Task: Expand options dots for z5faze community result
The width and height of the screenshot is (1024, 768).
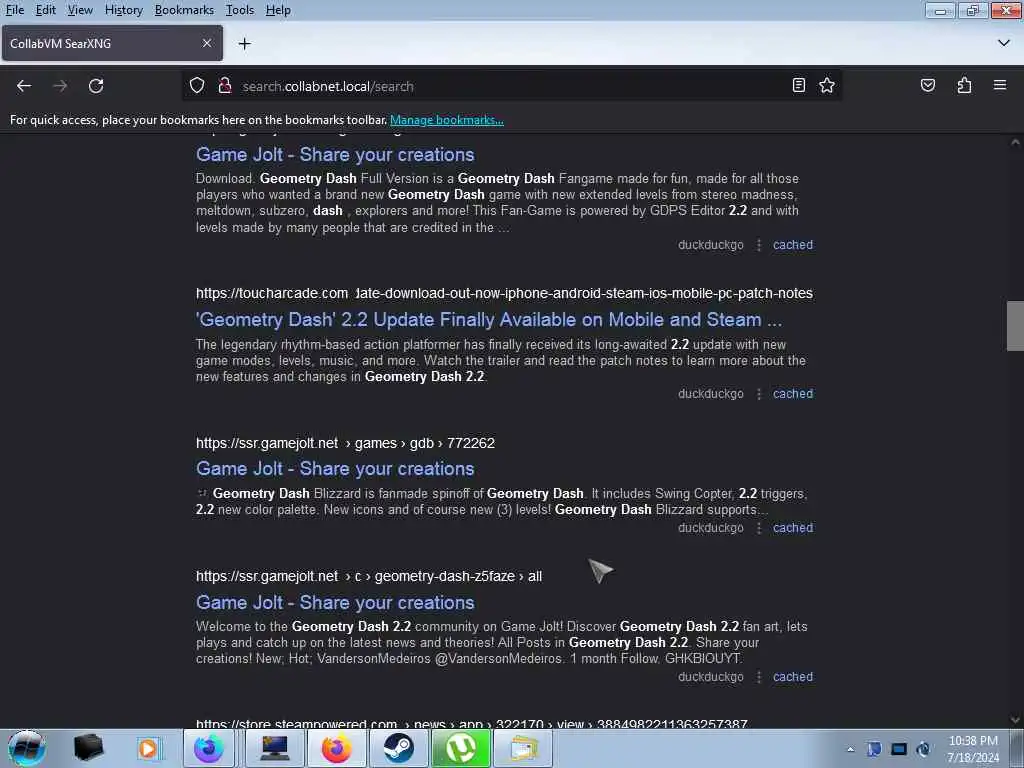Action: click(x=759, y=677)
